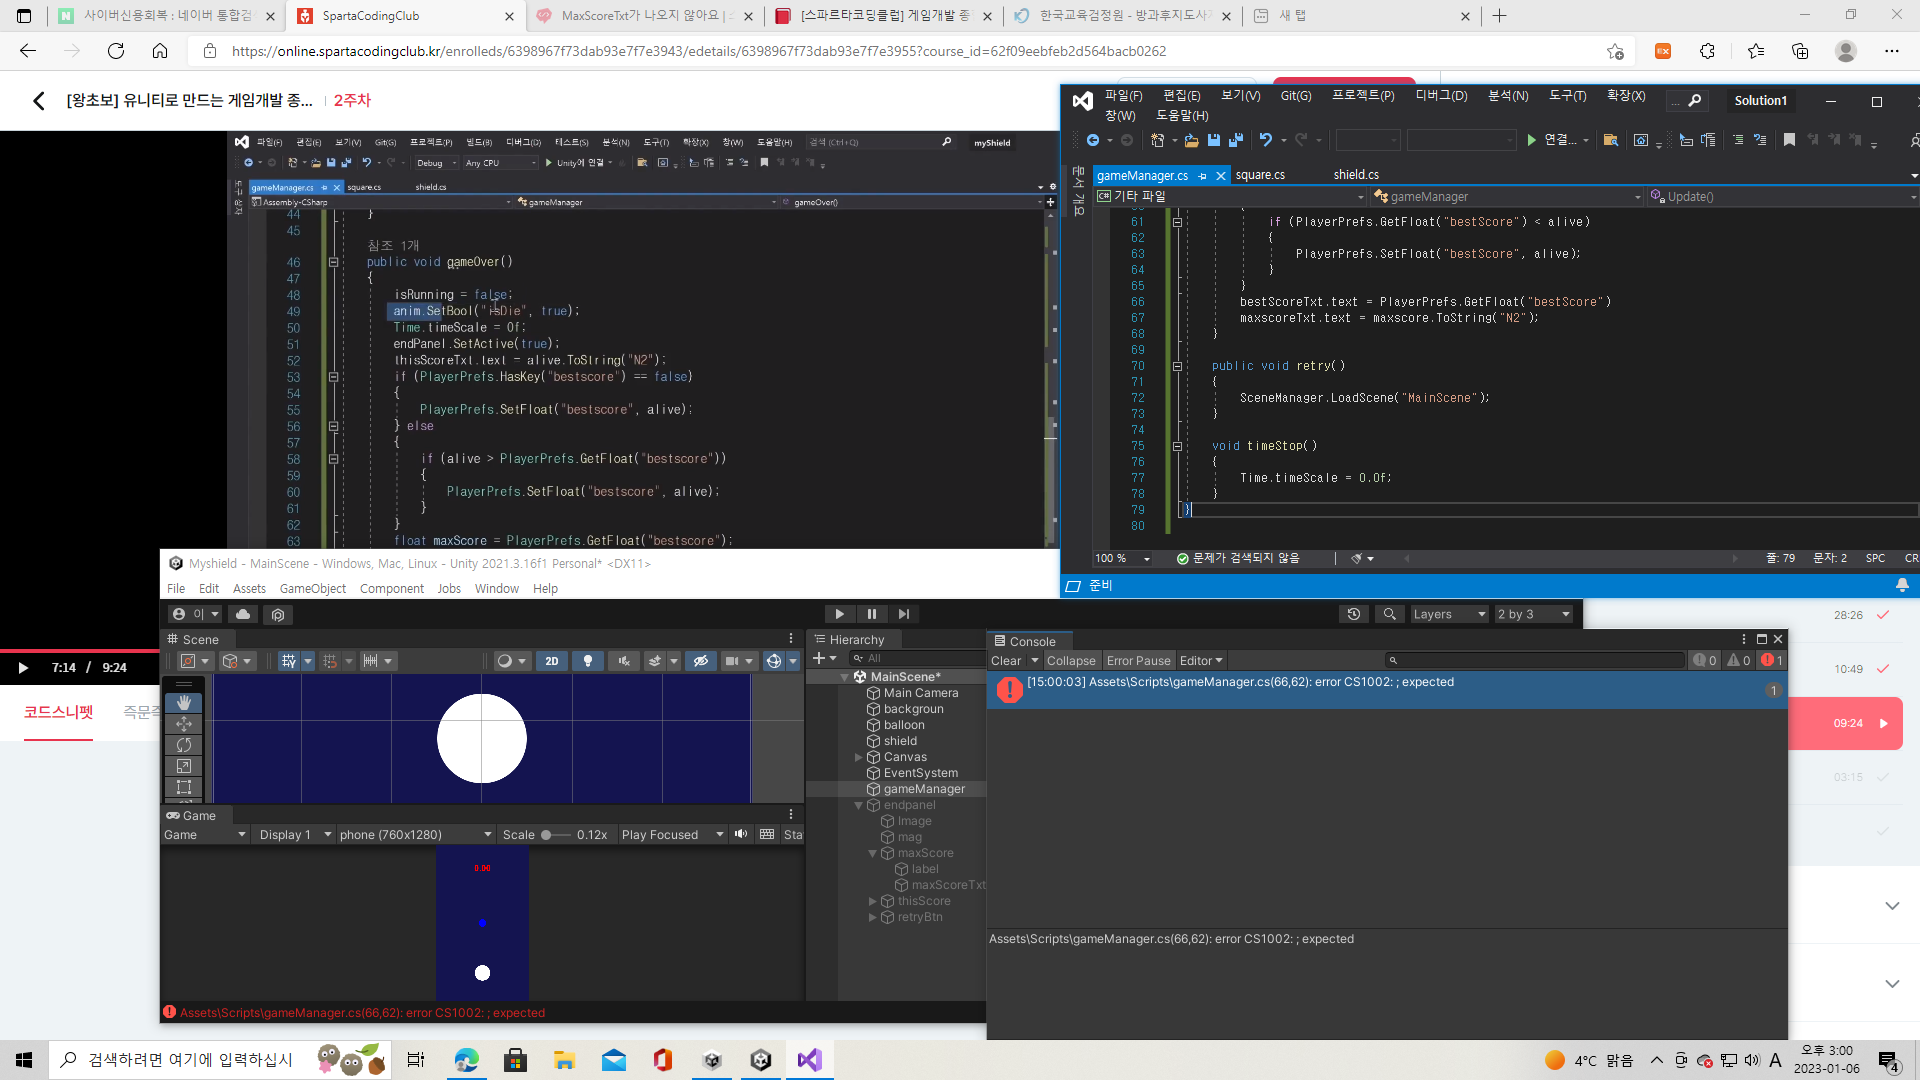
Task: Click Unity Play button
Action: click(x=839, y=614)
